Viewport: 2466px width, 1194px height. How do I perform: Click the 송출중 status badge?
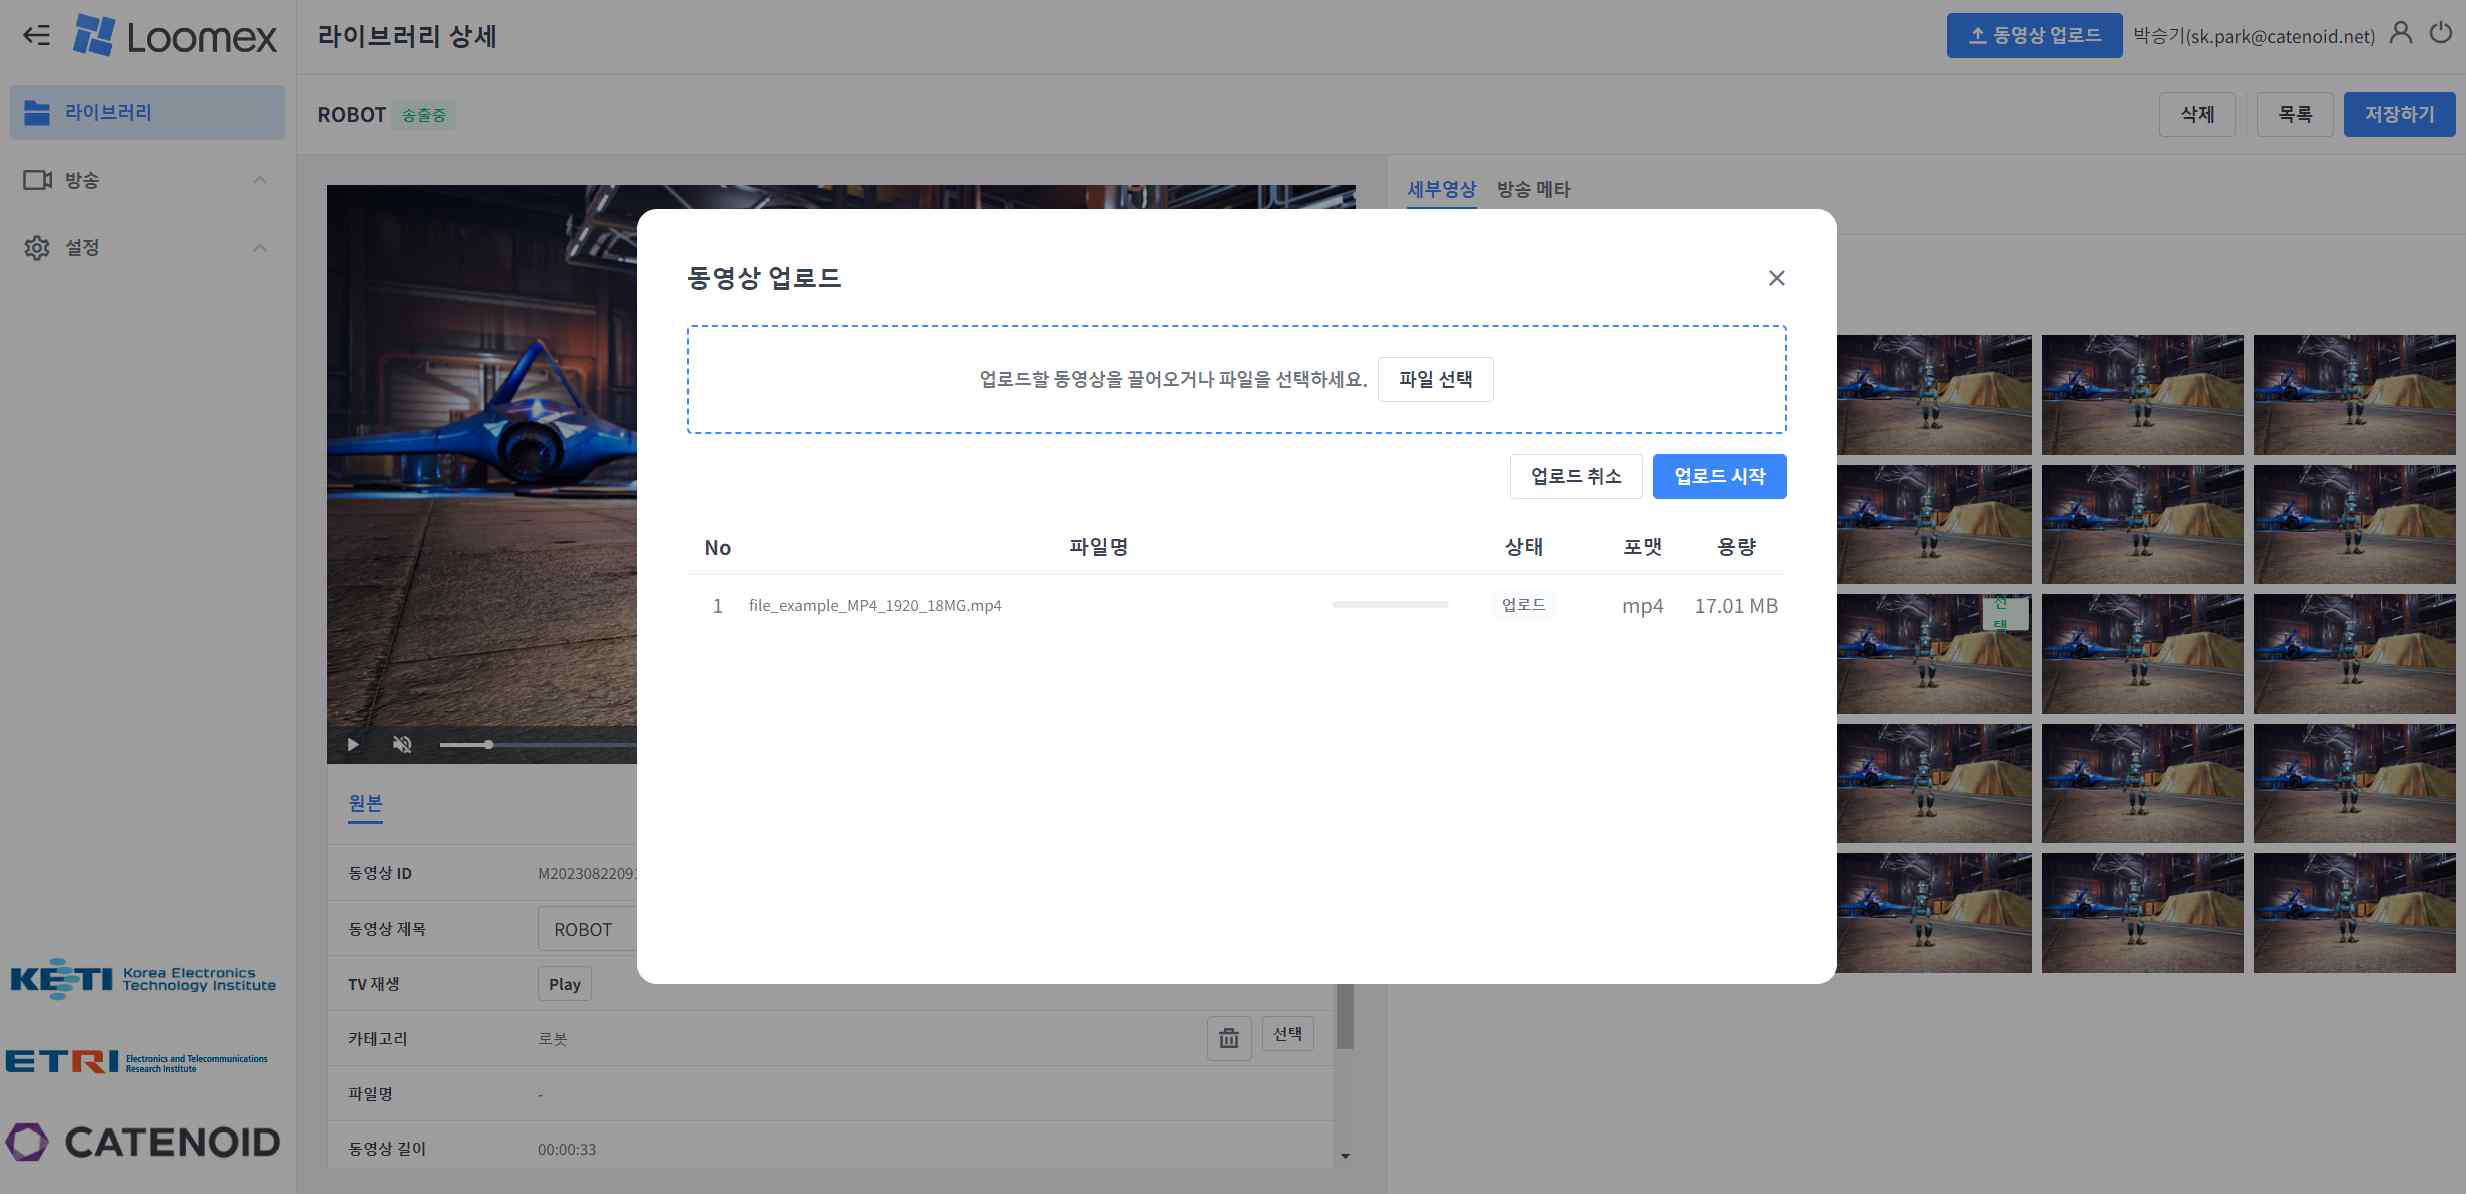point(424,115)
